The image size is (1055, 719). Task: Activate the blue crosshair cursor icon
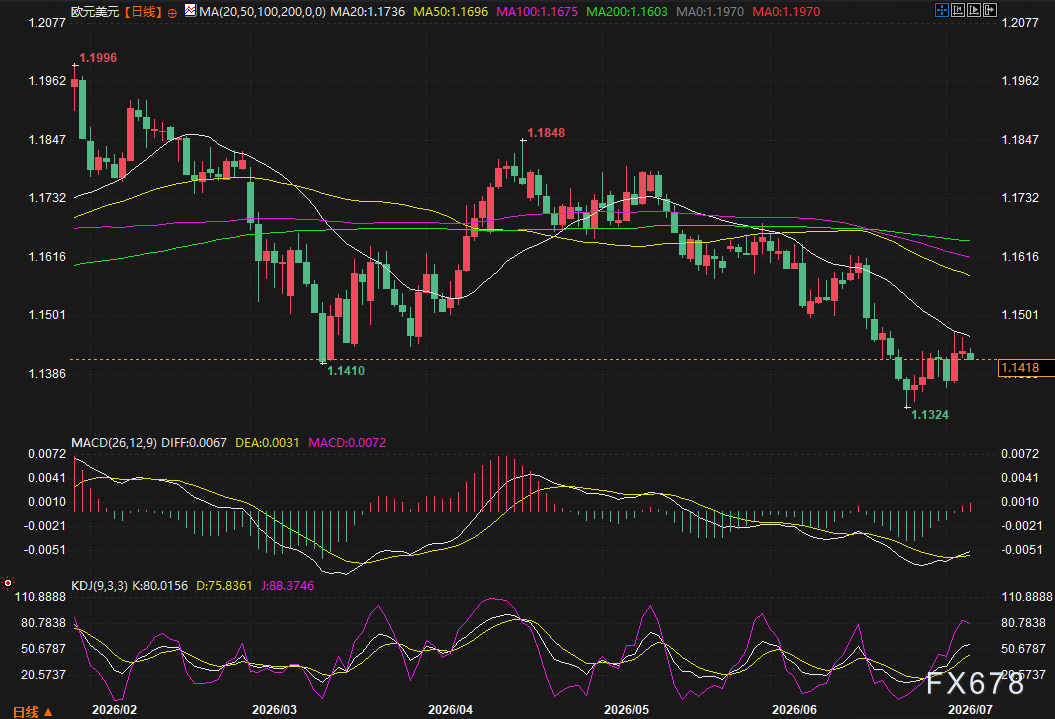(x=942, y=10)
